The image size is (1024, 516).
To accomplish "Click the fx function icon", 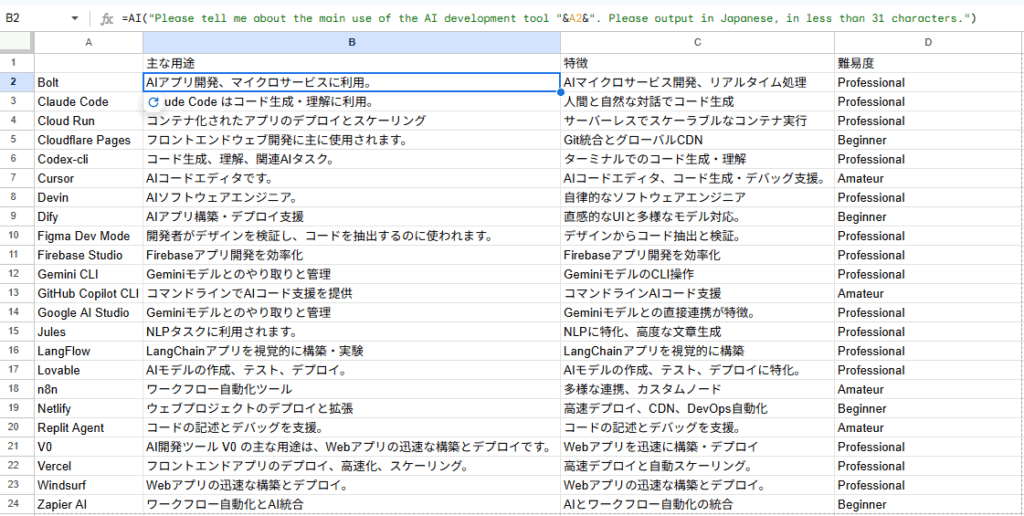I will coord(106,19).
